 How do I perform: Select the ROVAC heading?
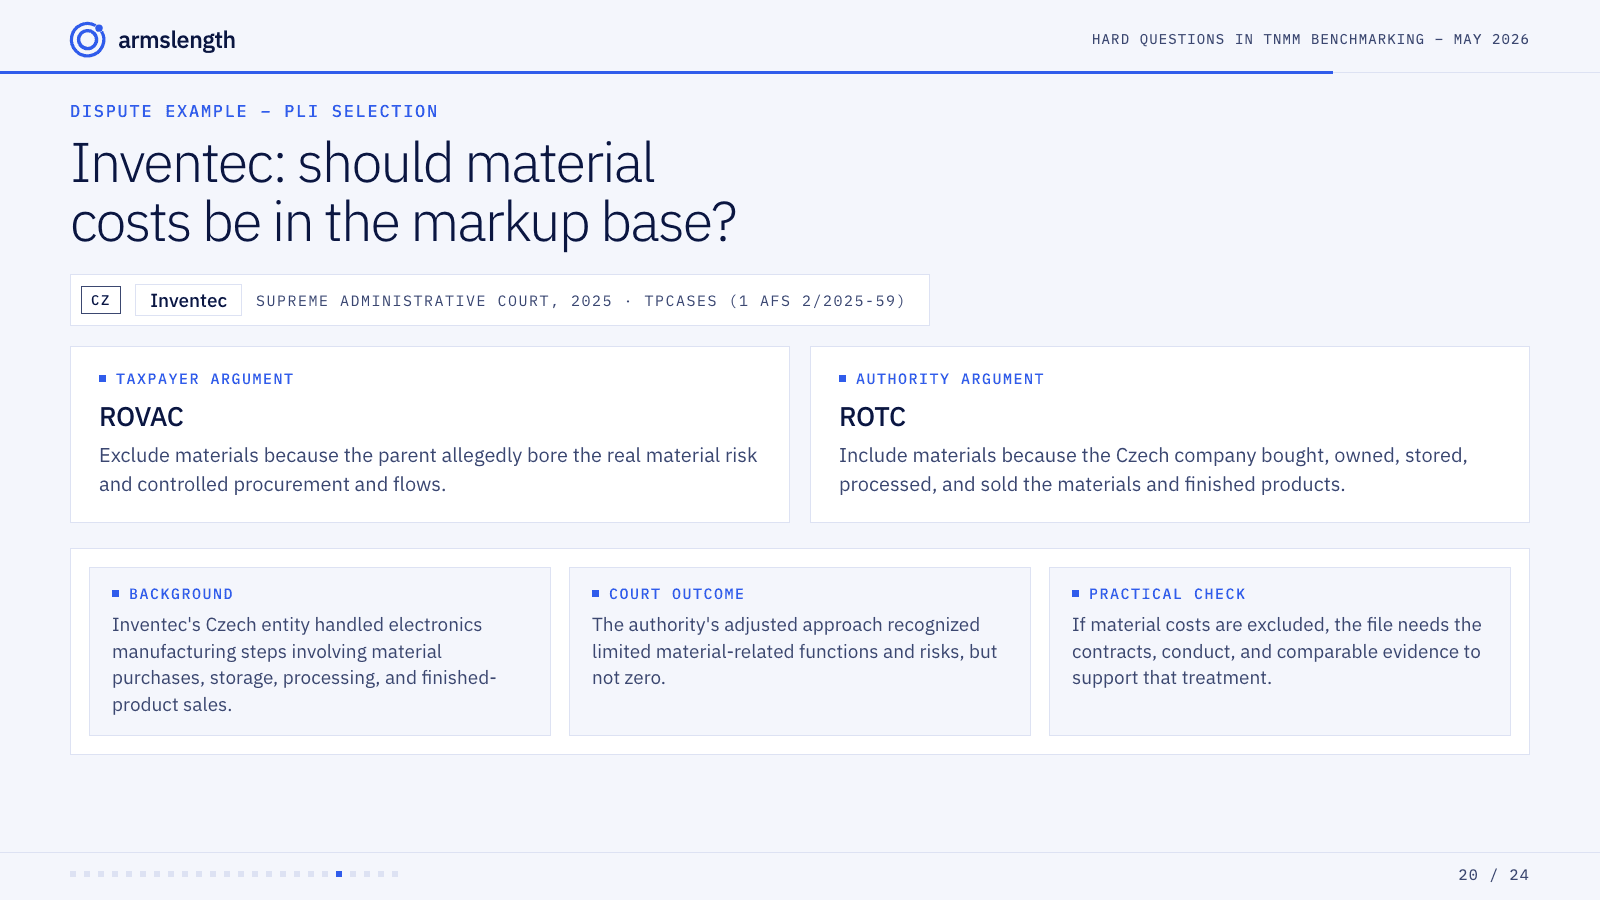point(141,417)
